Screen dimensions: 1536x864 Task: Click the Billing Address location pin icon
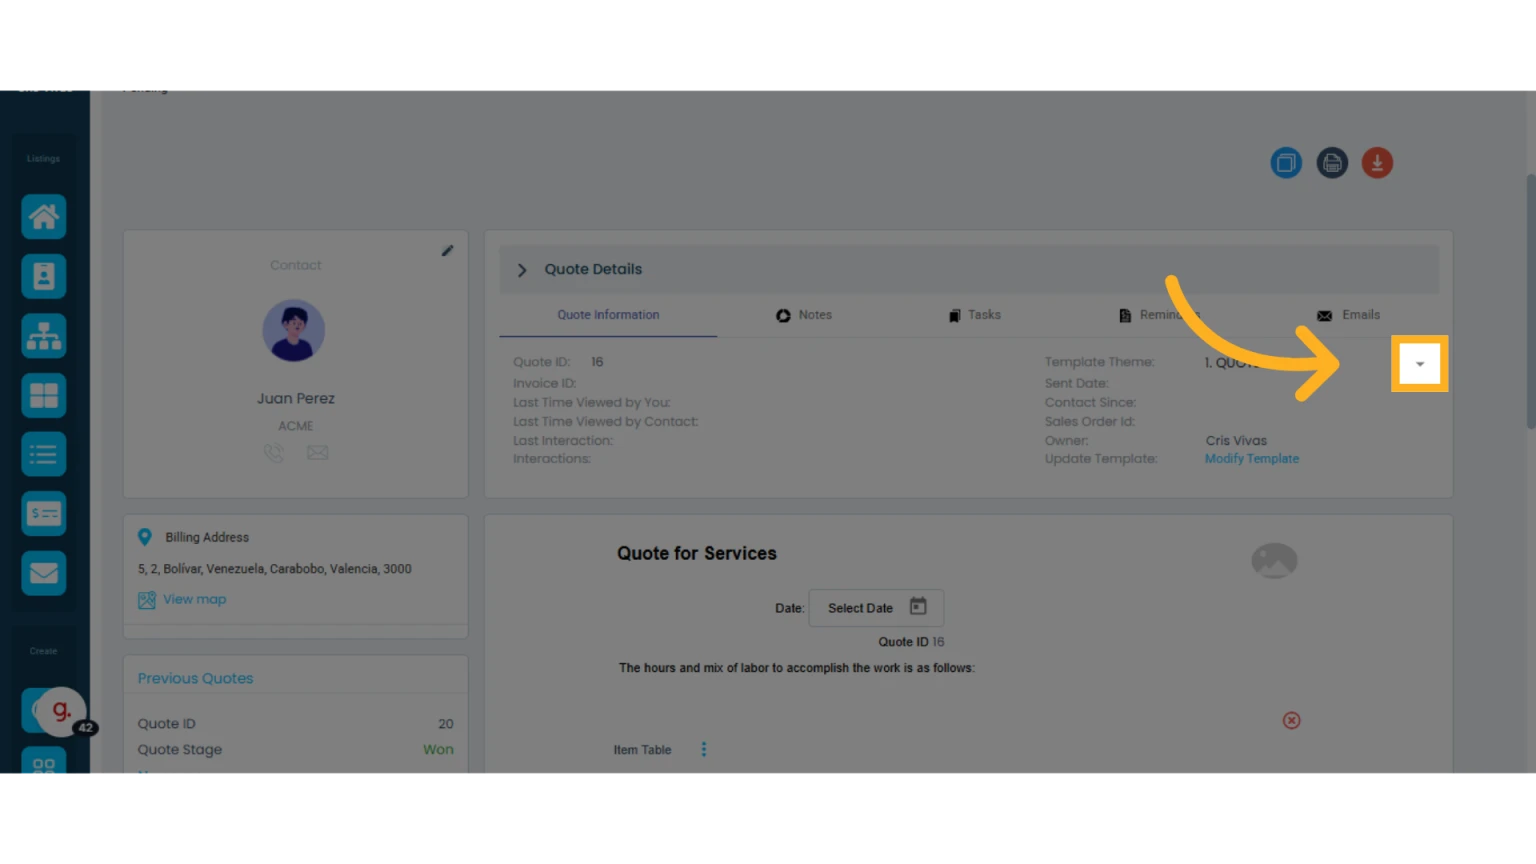coord(145,537)
